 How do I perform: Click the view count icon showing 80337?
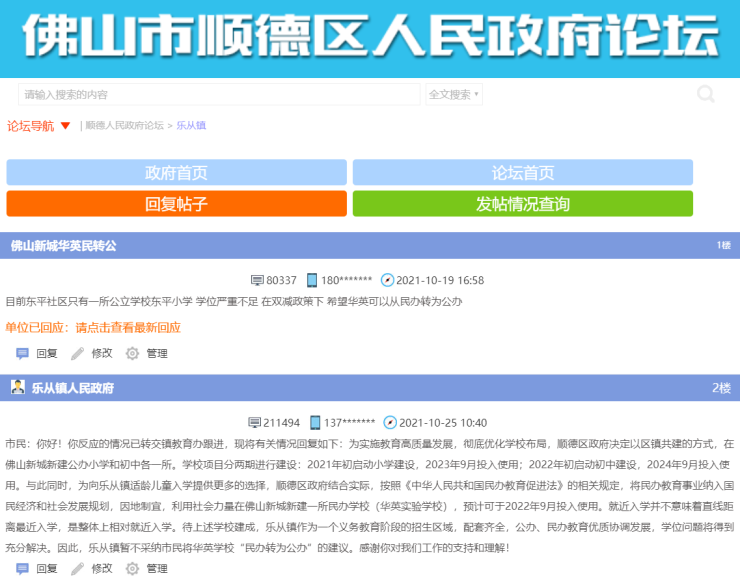(x=257, y=280)
